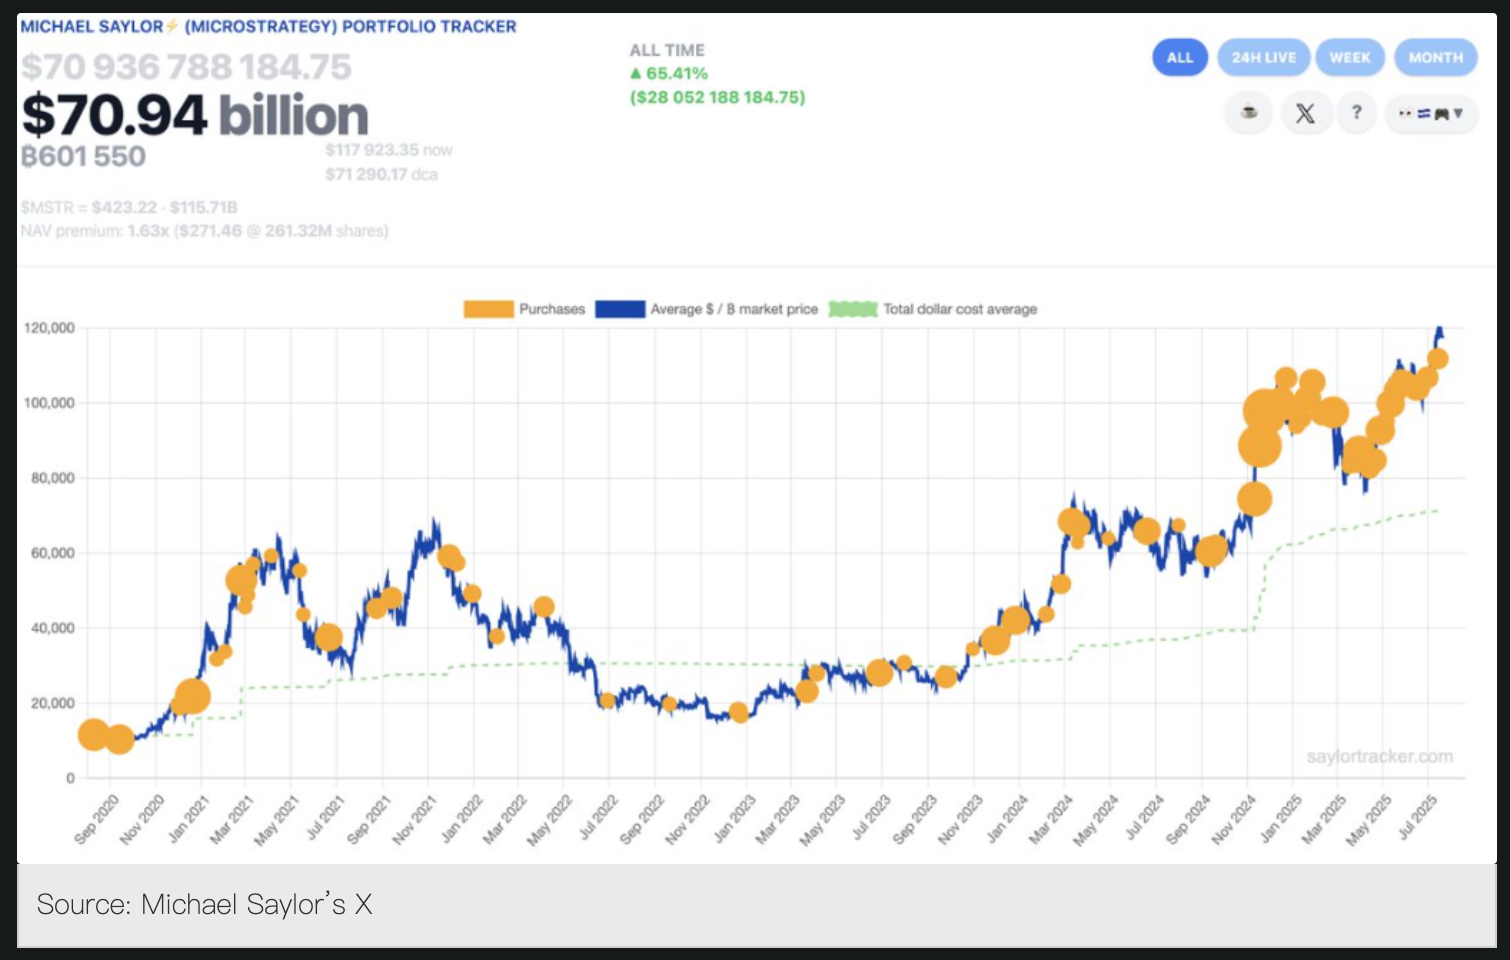
Task: Click the 120,000 y-axis label
Action: 49,328
